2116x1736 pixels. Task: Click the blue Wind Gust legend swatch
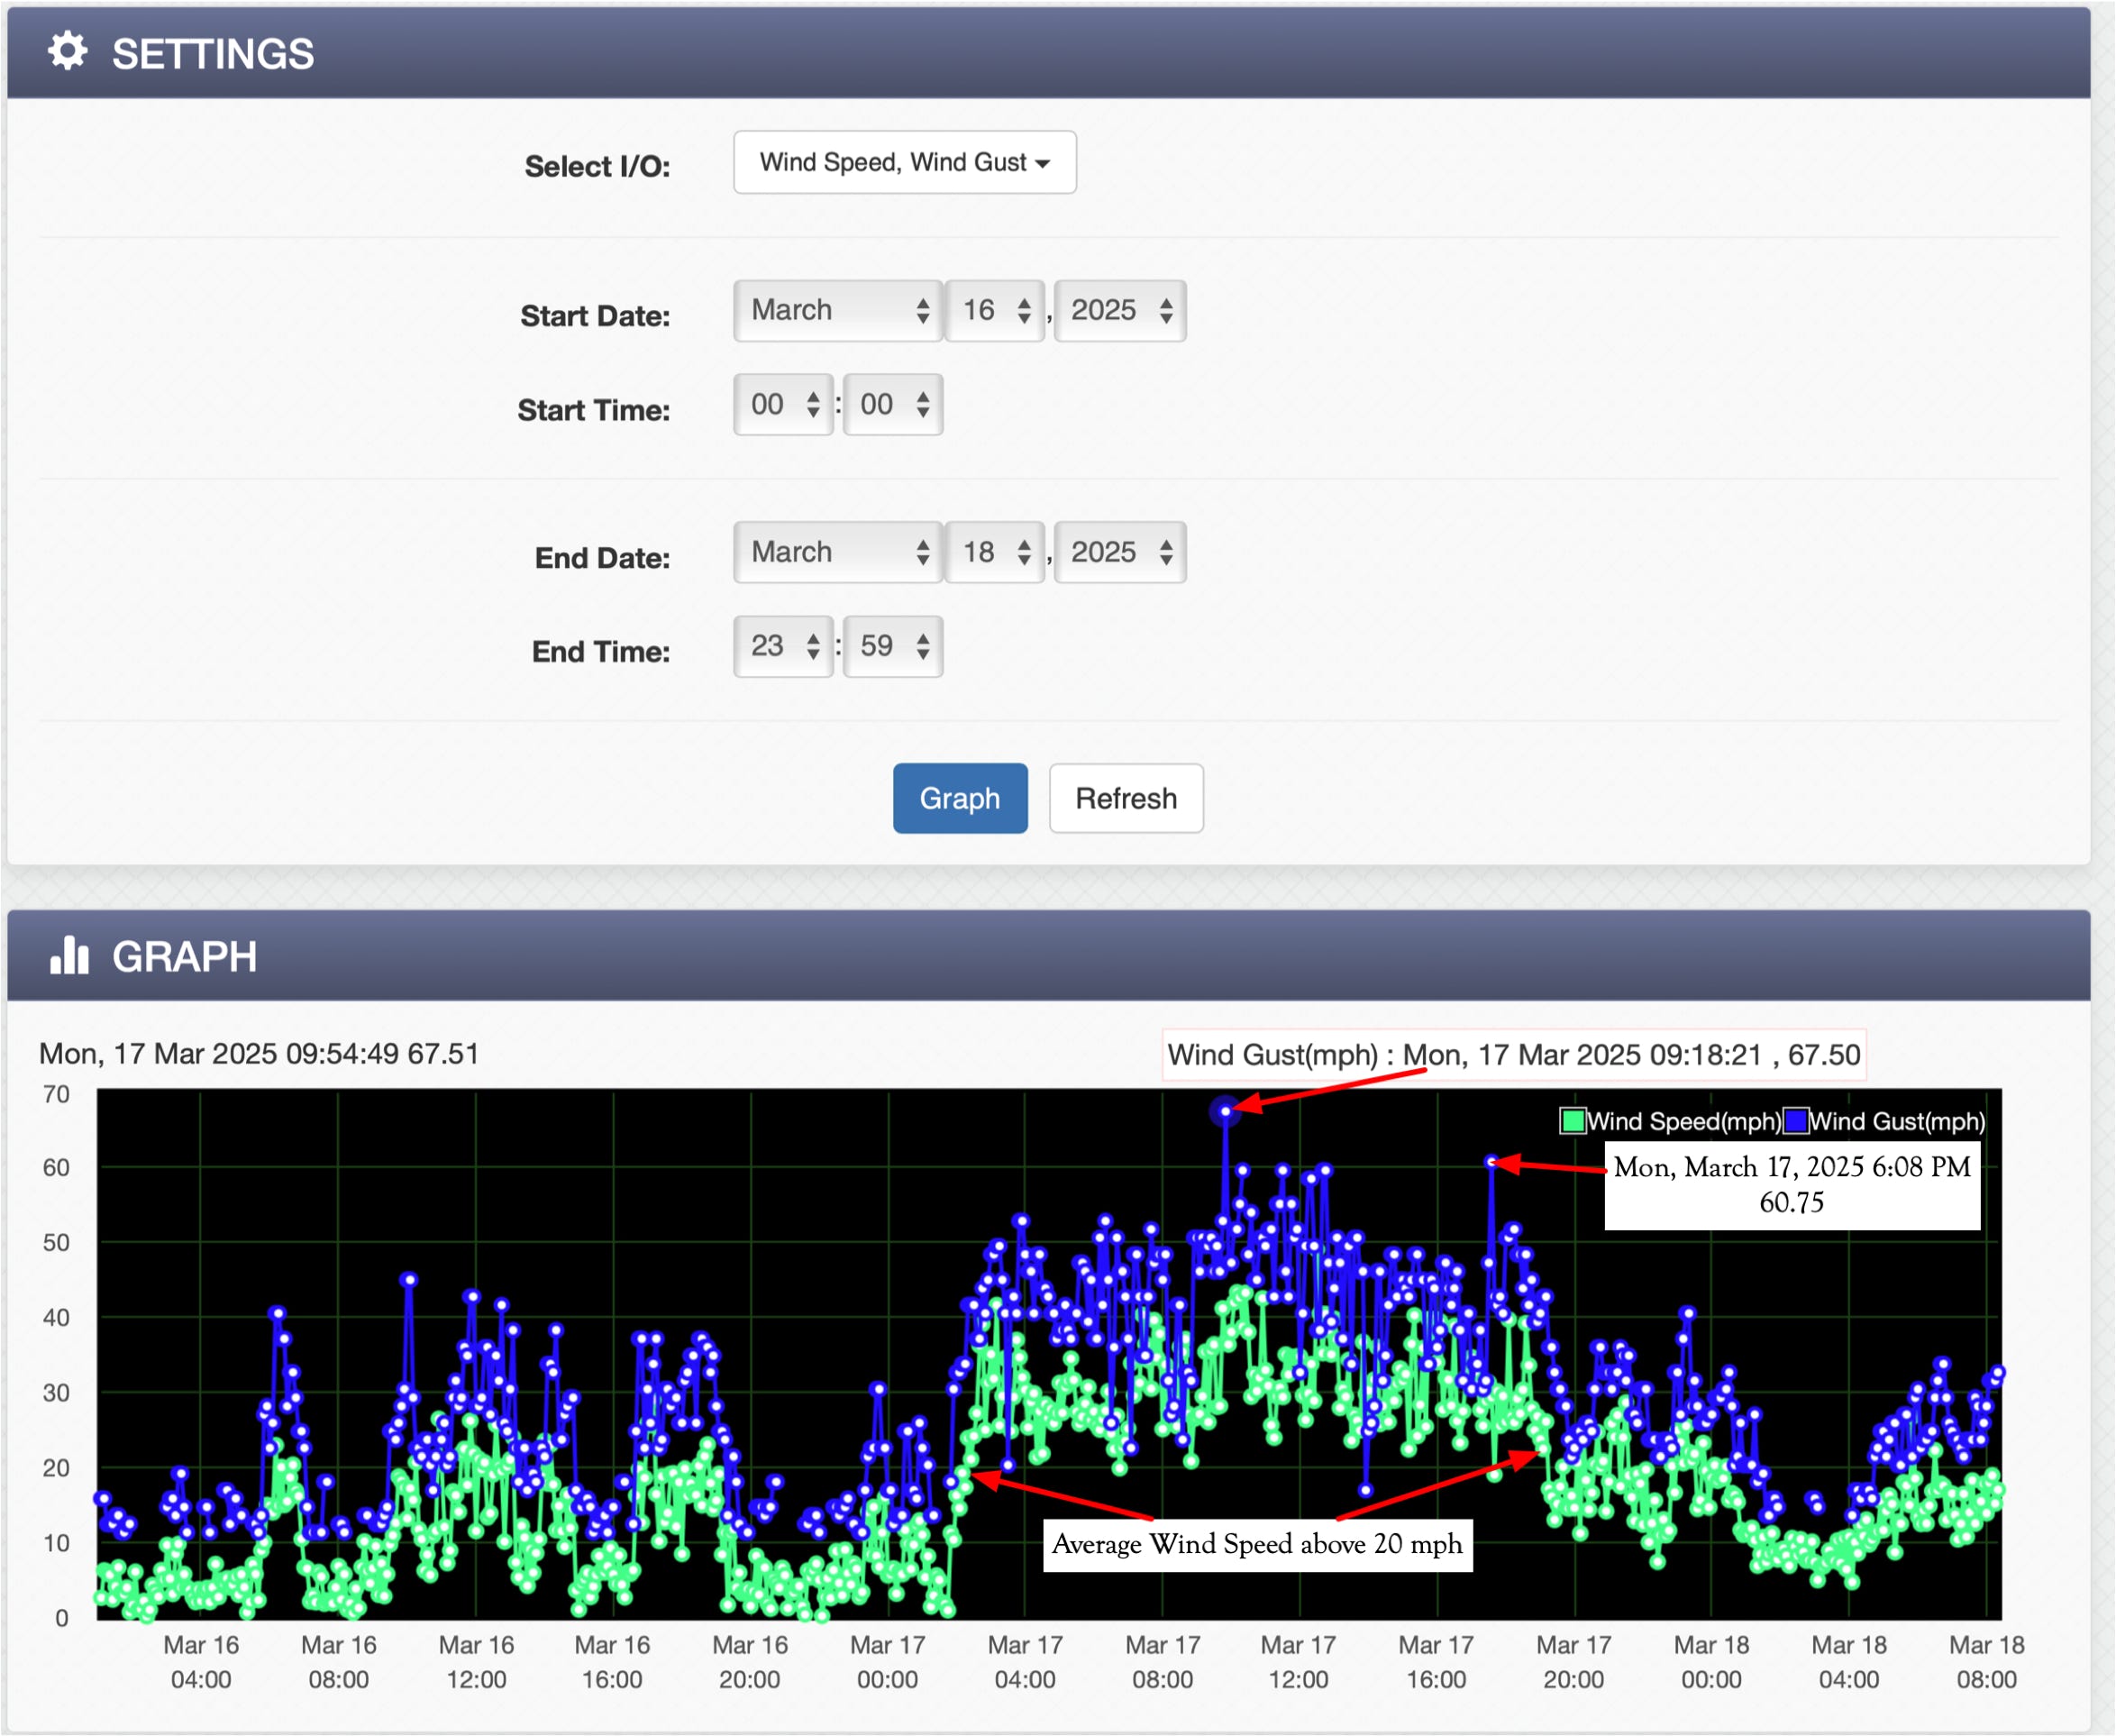coord(1796,1121)
